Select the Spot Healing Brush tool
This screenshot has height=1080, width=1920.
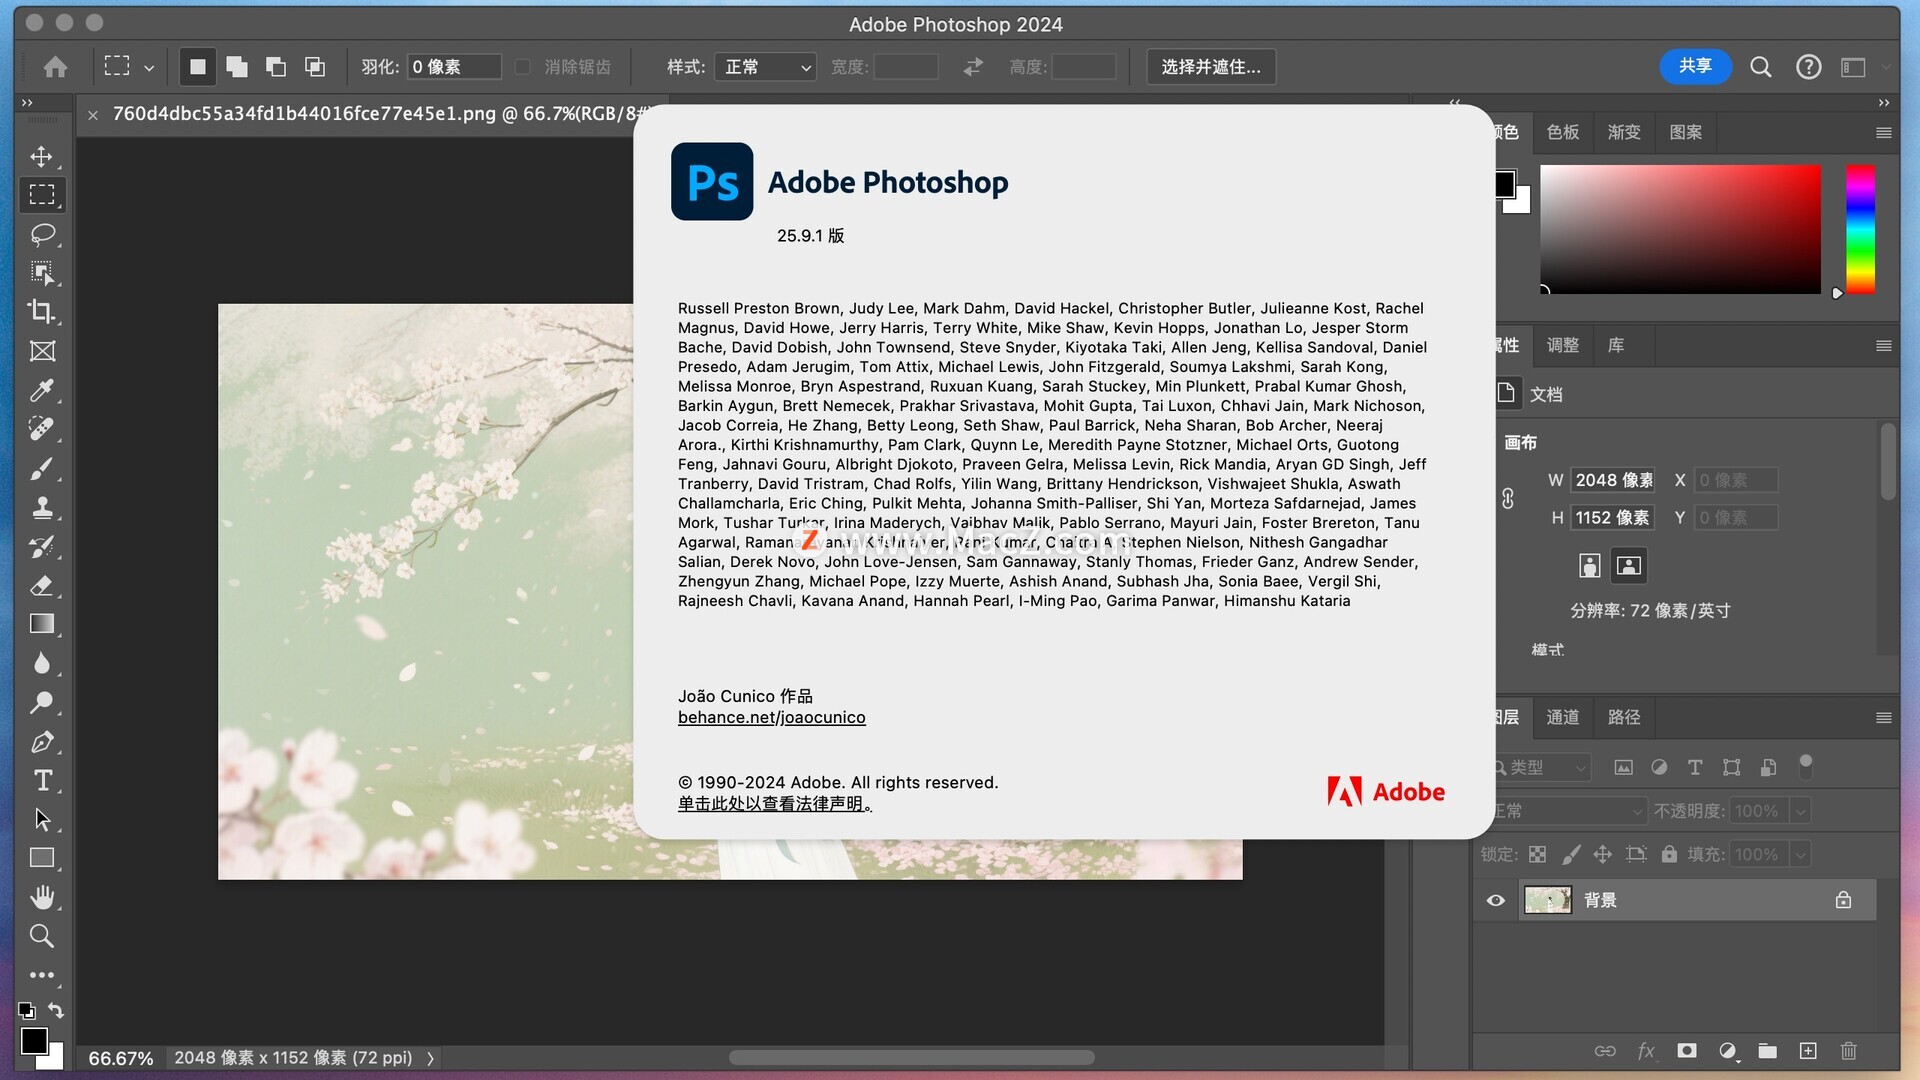[41, 429]
